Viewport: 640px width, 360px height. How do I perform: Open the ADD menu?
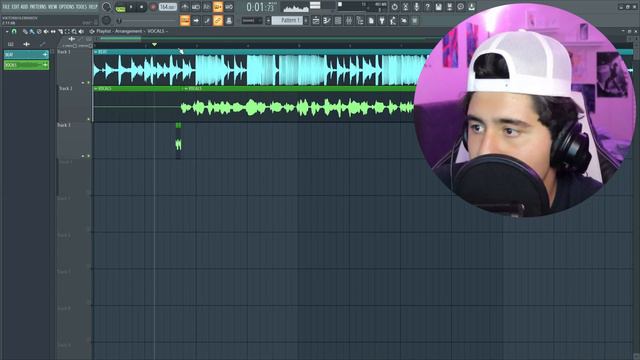click(x=24, y=7)
